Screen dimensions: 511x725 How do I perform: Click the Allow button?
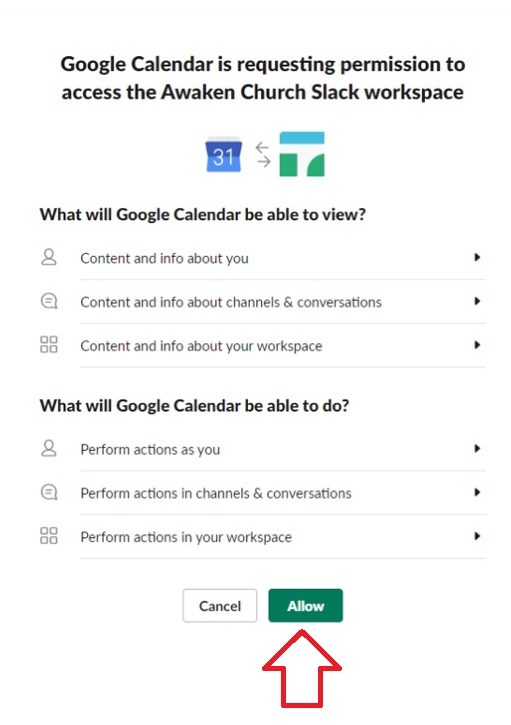[305, 606]
